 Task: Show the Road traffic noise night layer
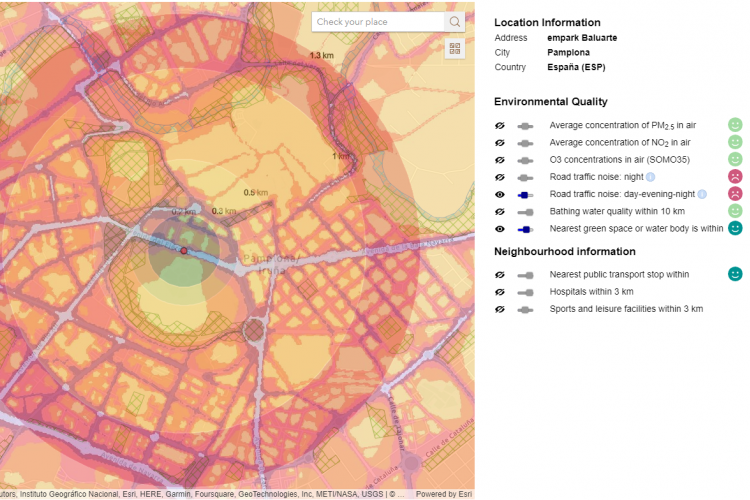pyautogui.click(x=500, y=178)
